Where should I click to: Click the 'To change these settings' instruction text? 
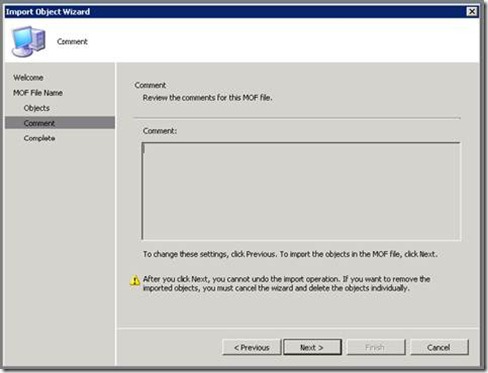pyautogui.click(x=290, y=254)
